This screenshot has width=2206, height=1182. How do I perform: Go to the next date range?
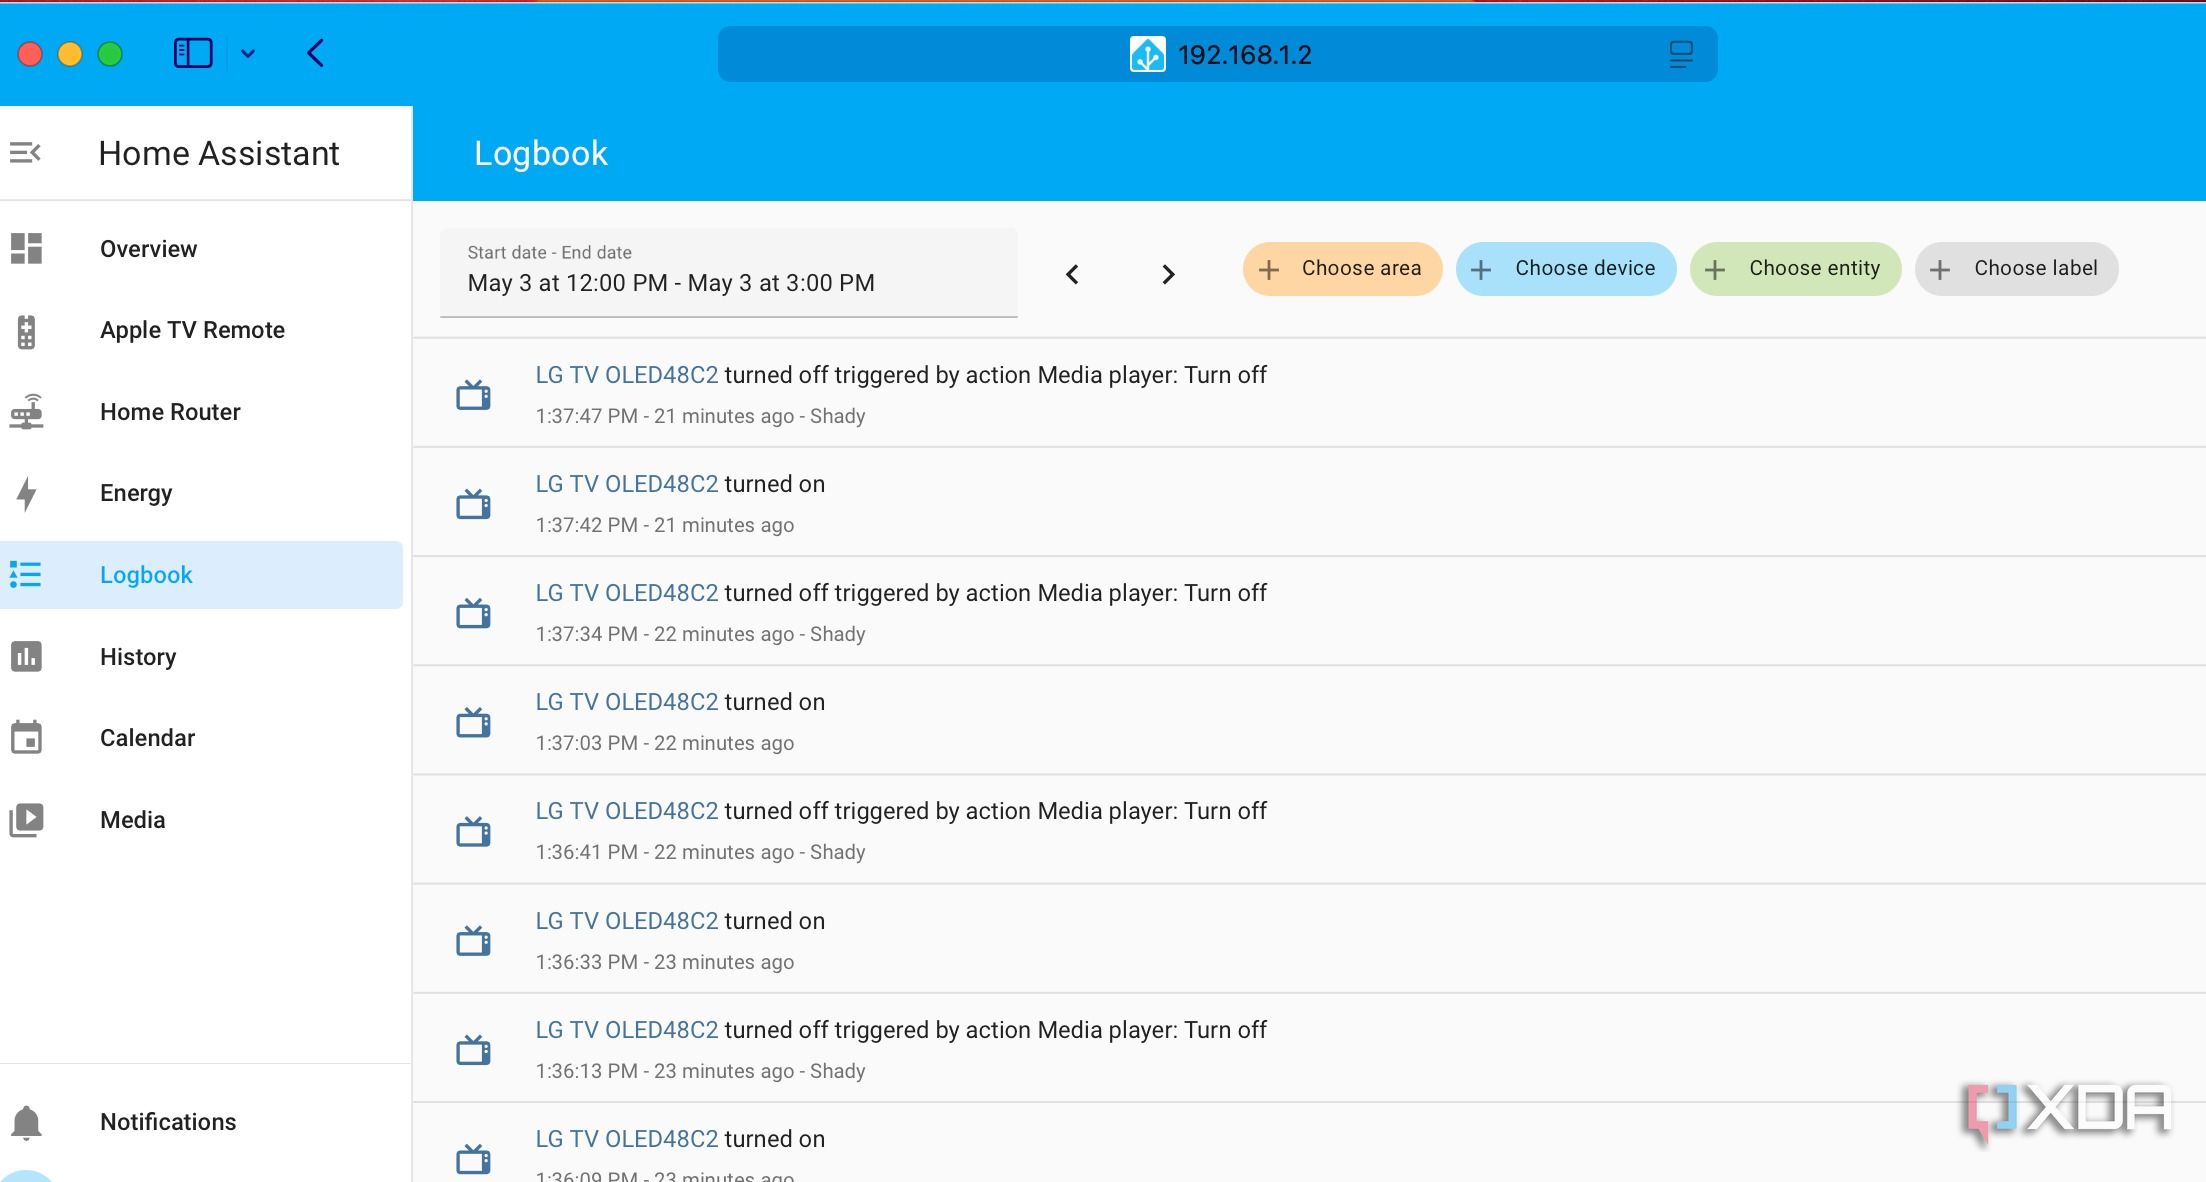(1168, 274)
